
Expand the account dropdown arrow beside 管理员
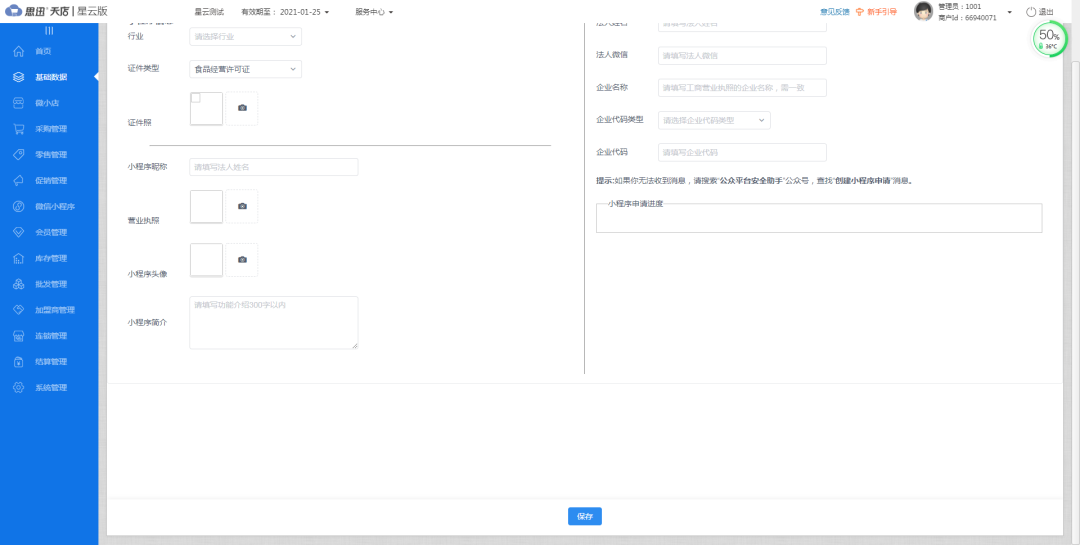point(1009,12)
